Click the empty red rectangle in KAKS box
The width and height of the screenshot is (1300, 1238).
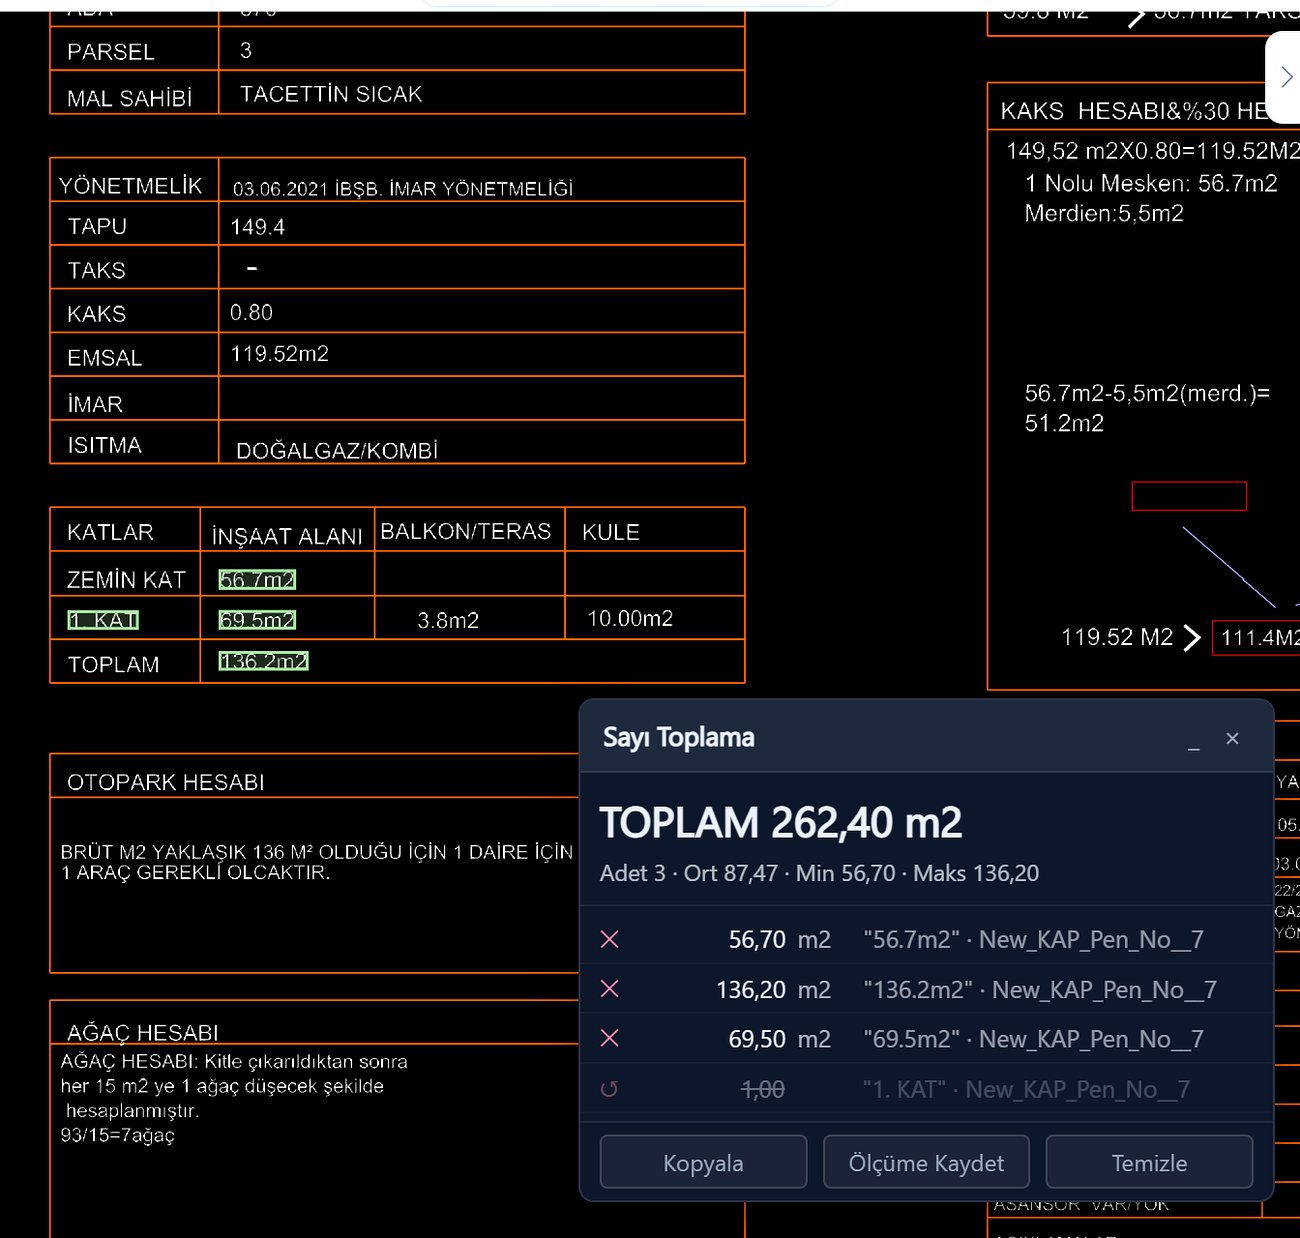1189,496
